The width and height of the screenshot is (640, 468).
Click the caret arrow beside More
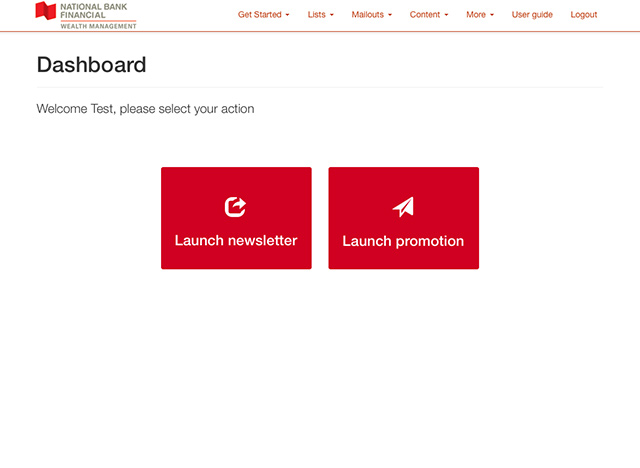click(492, 16)
